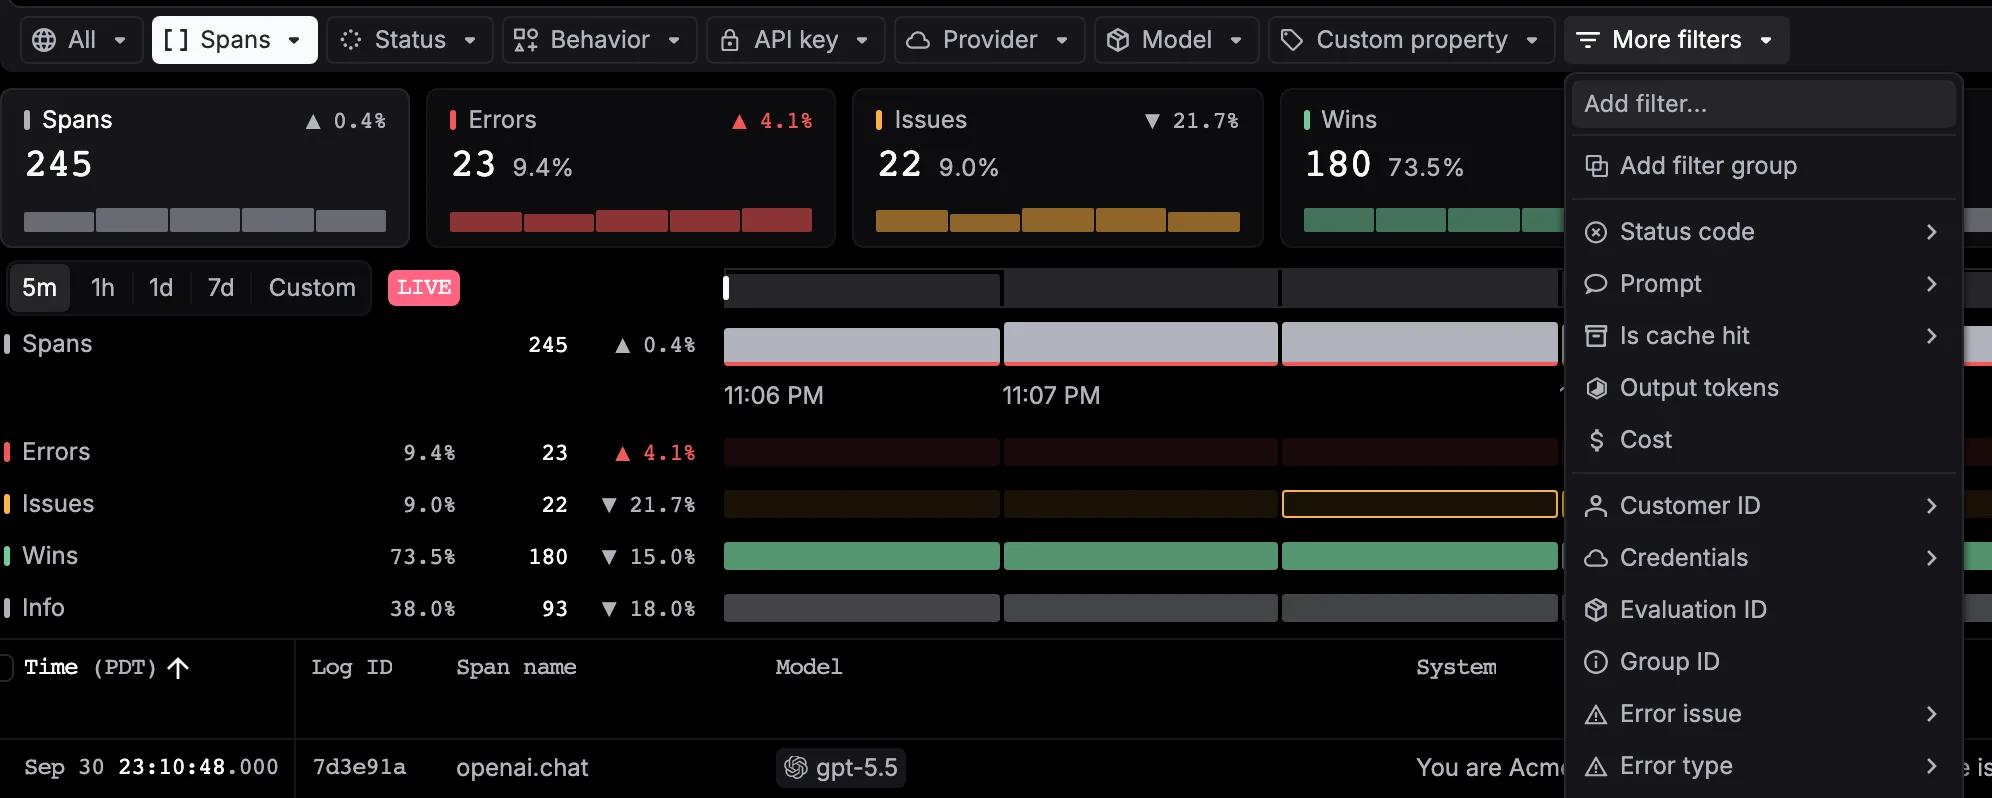This screenshot has height=798, width=1992.
Task: Expand the Credentials submenu
Action: click(1763, 558)
